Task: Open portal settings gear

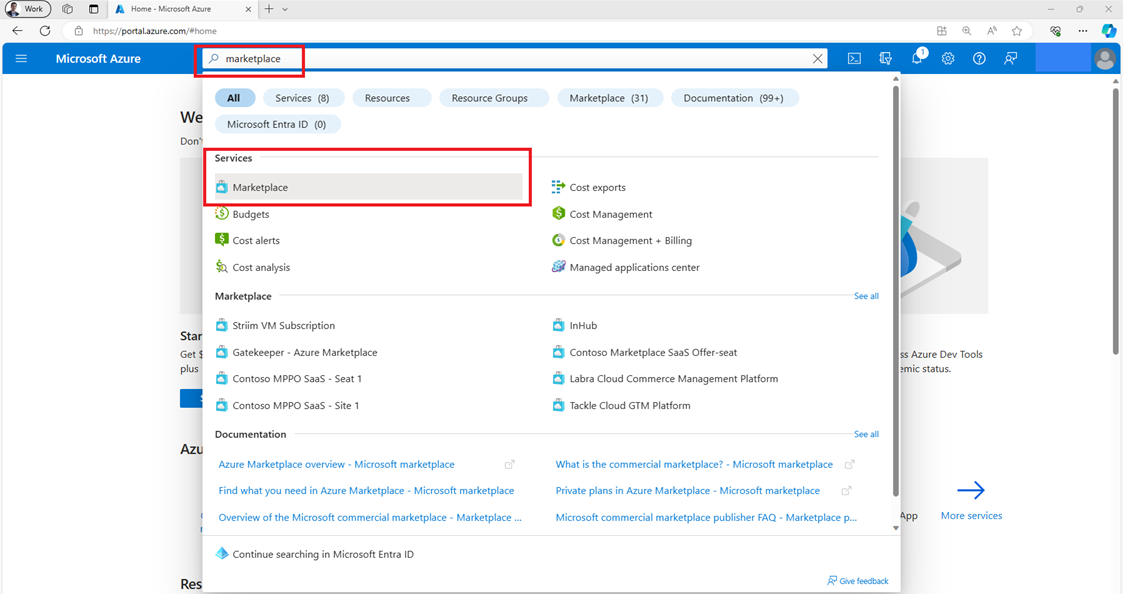Action: (x=948, y=59)
